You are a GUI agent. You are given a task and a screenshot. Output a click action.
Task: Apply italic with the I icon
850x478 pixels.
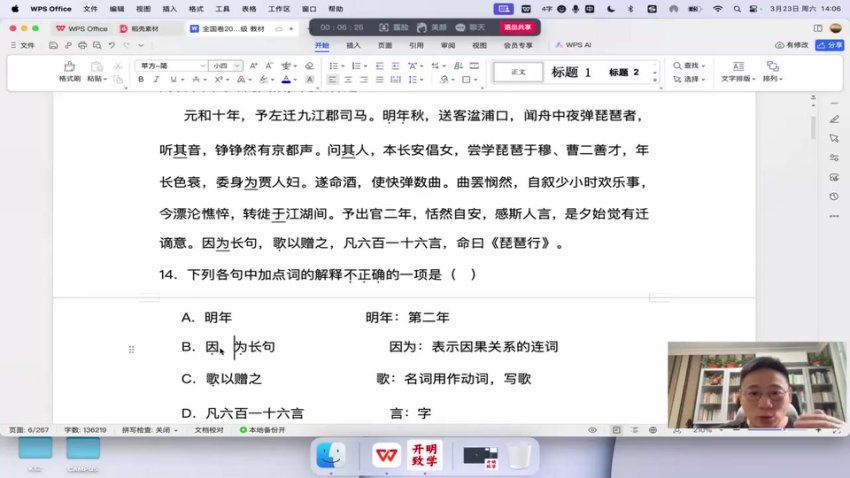(155, 79)
